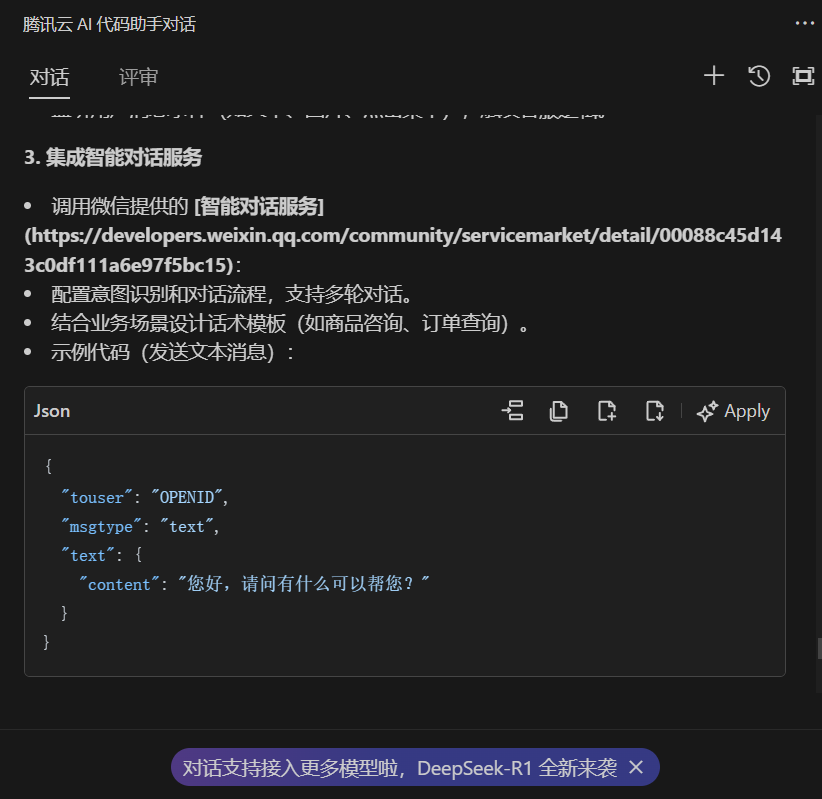The height and width of the screenshot is (799, 822).
Task: Click the "content" key in code
Action: click(119, 584)
